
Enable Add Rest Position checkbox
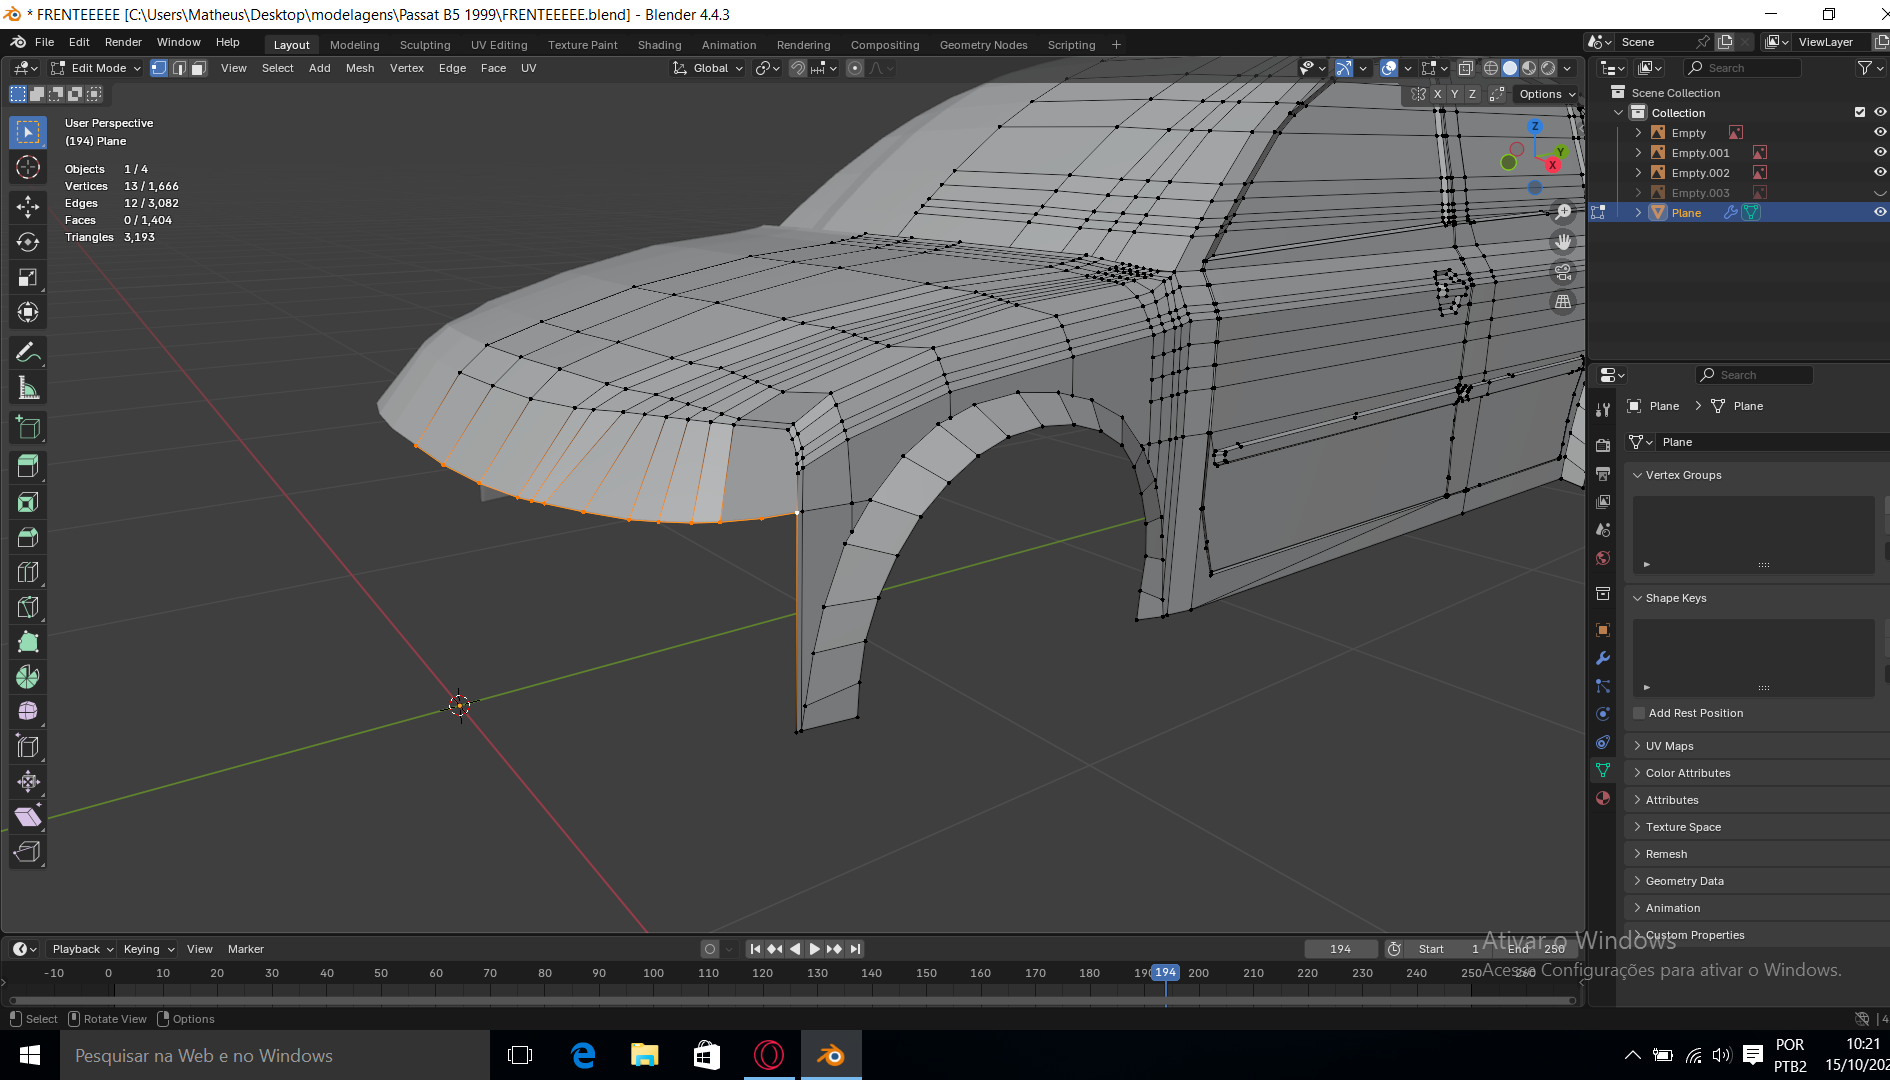click(1639, 713)
